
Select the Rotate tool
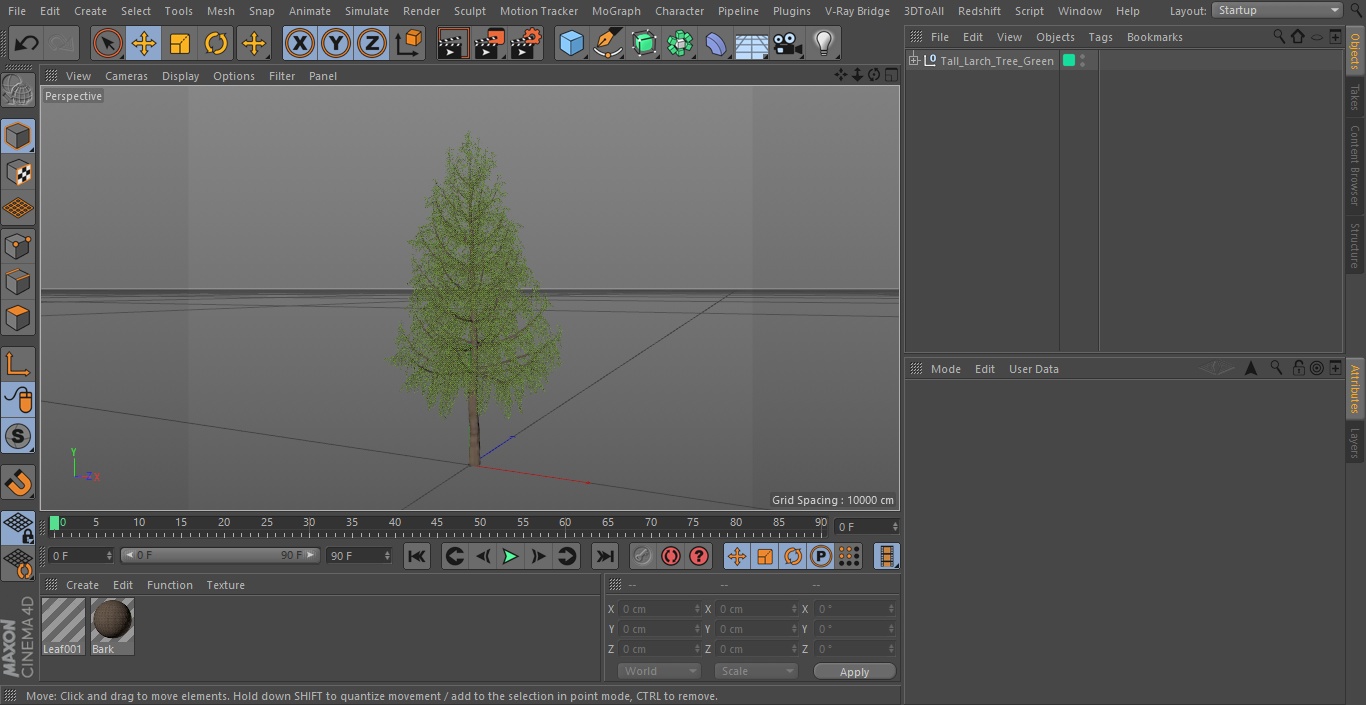pos(216,43)
